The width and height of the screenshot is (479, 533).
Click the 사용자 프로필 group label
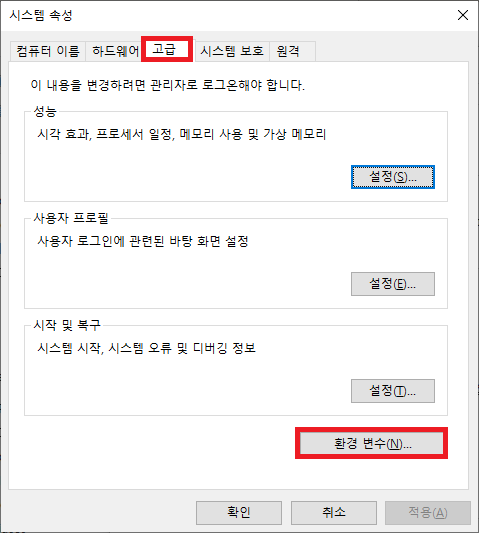coord(71,218)
